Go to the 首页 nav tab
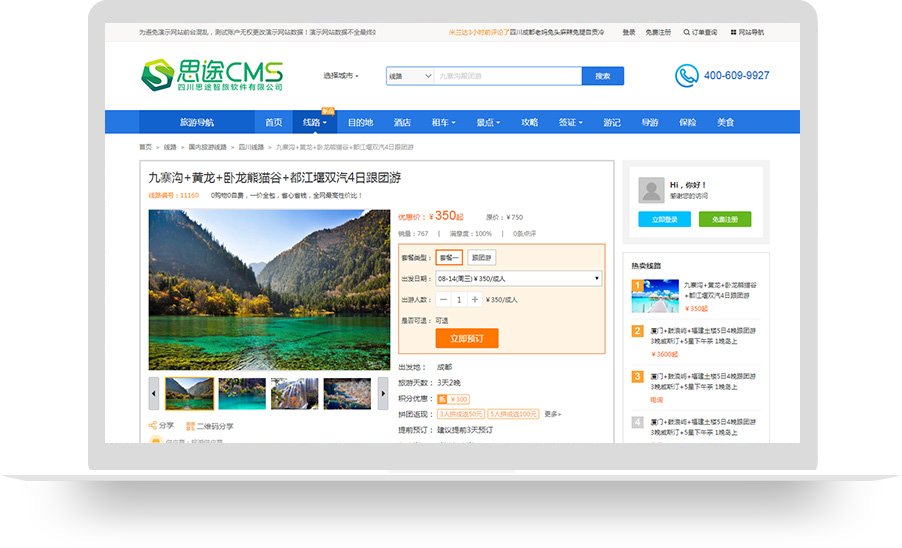The image size is (902, 548). pos(273,122)
